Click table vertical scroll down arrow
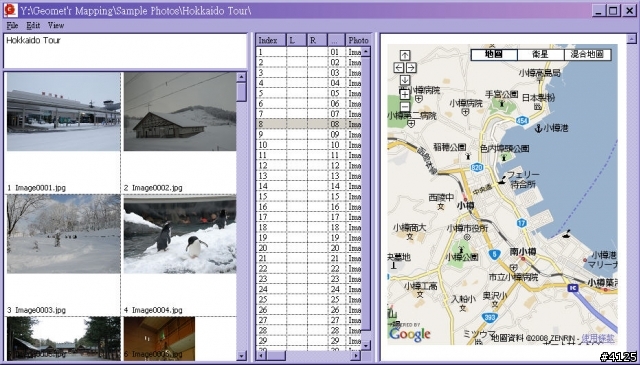This screenshot has height=365, width=640. 366,345
